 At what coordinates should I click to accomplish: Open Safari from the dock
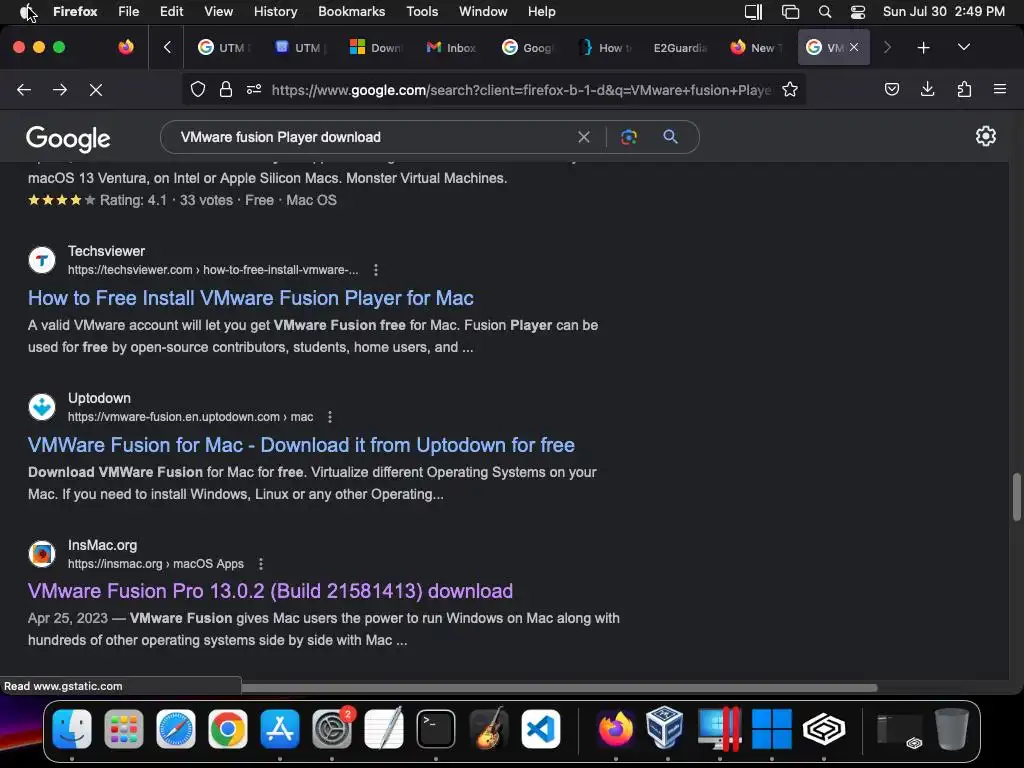click(176, 729)
